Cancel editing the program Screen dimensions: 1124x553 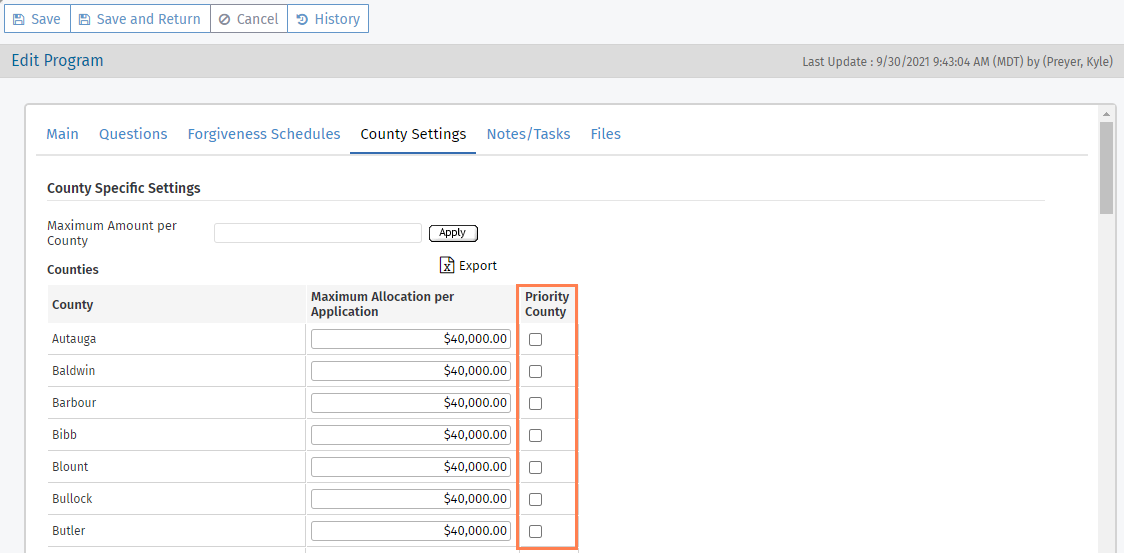click(x=248, y=19)
